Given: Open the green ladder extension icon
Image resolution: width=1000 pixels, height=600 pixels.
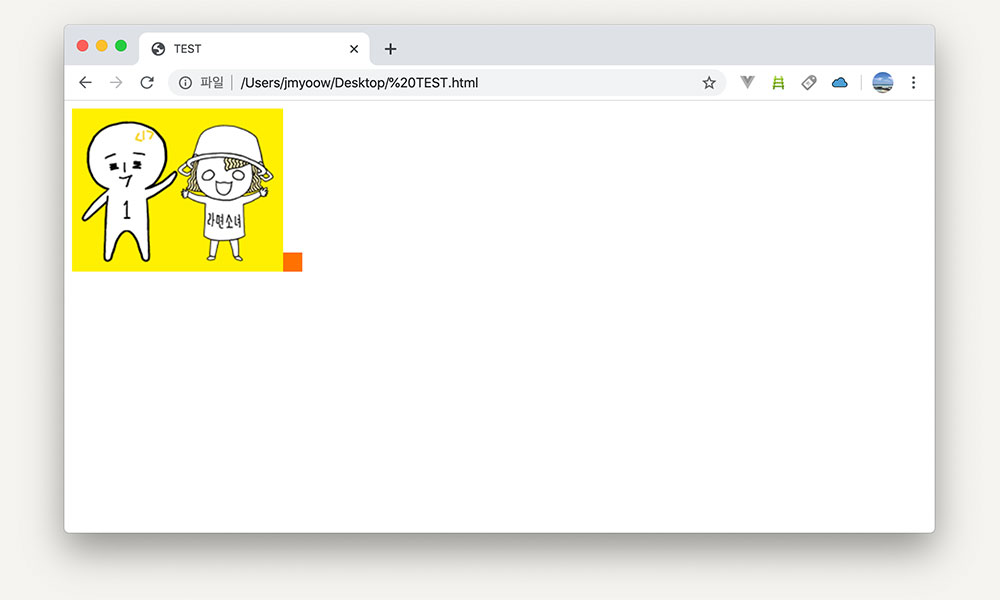Looking at the screenshot, I should [778, 82].
